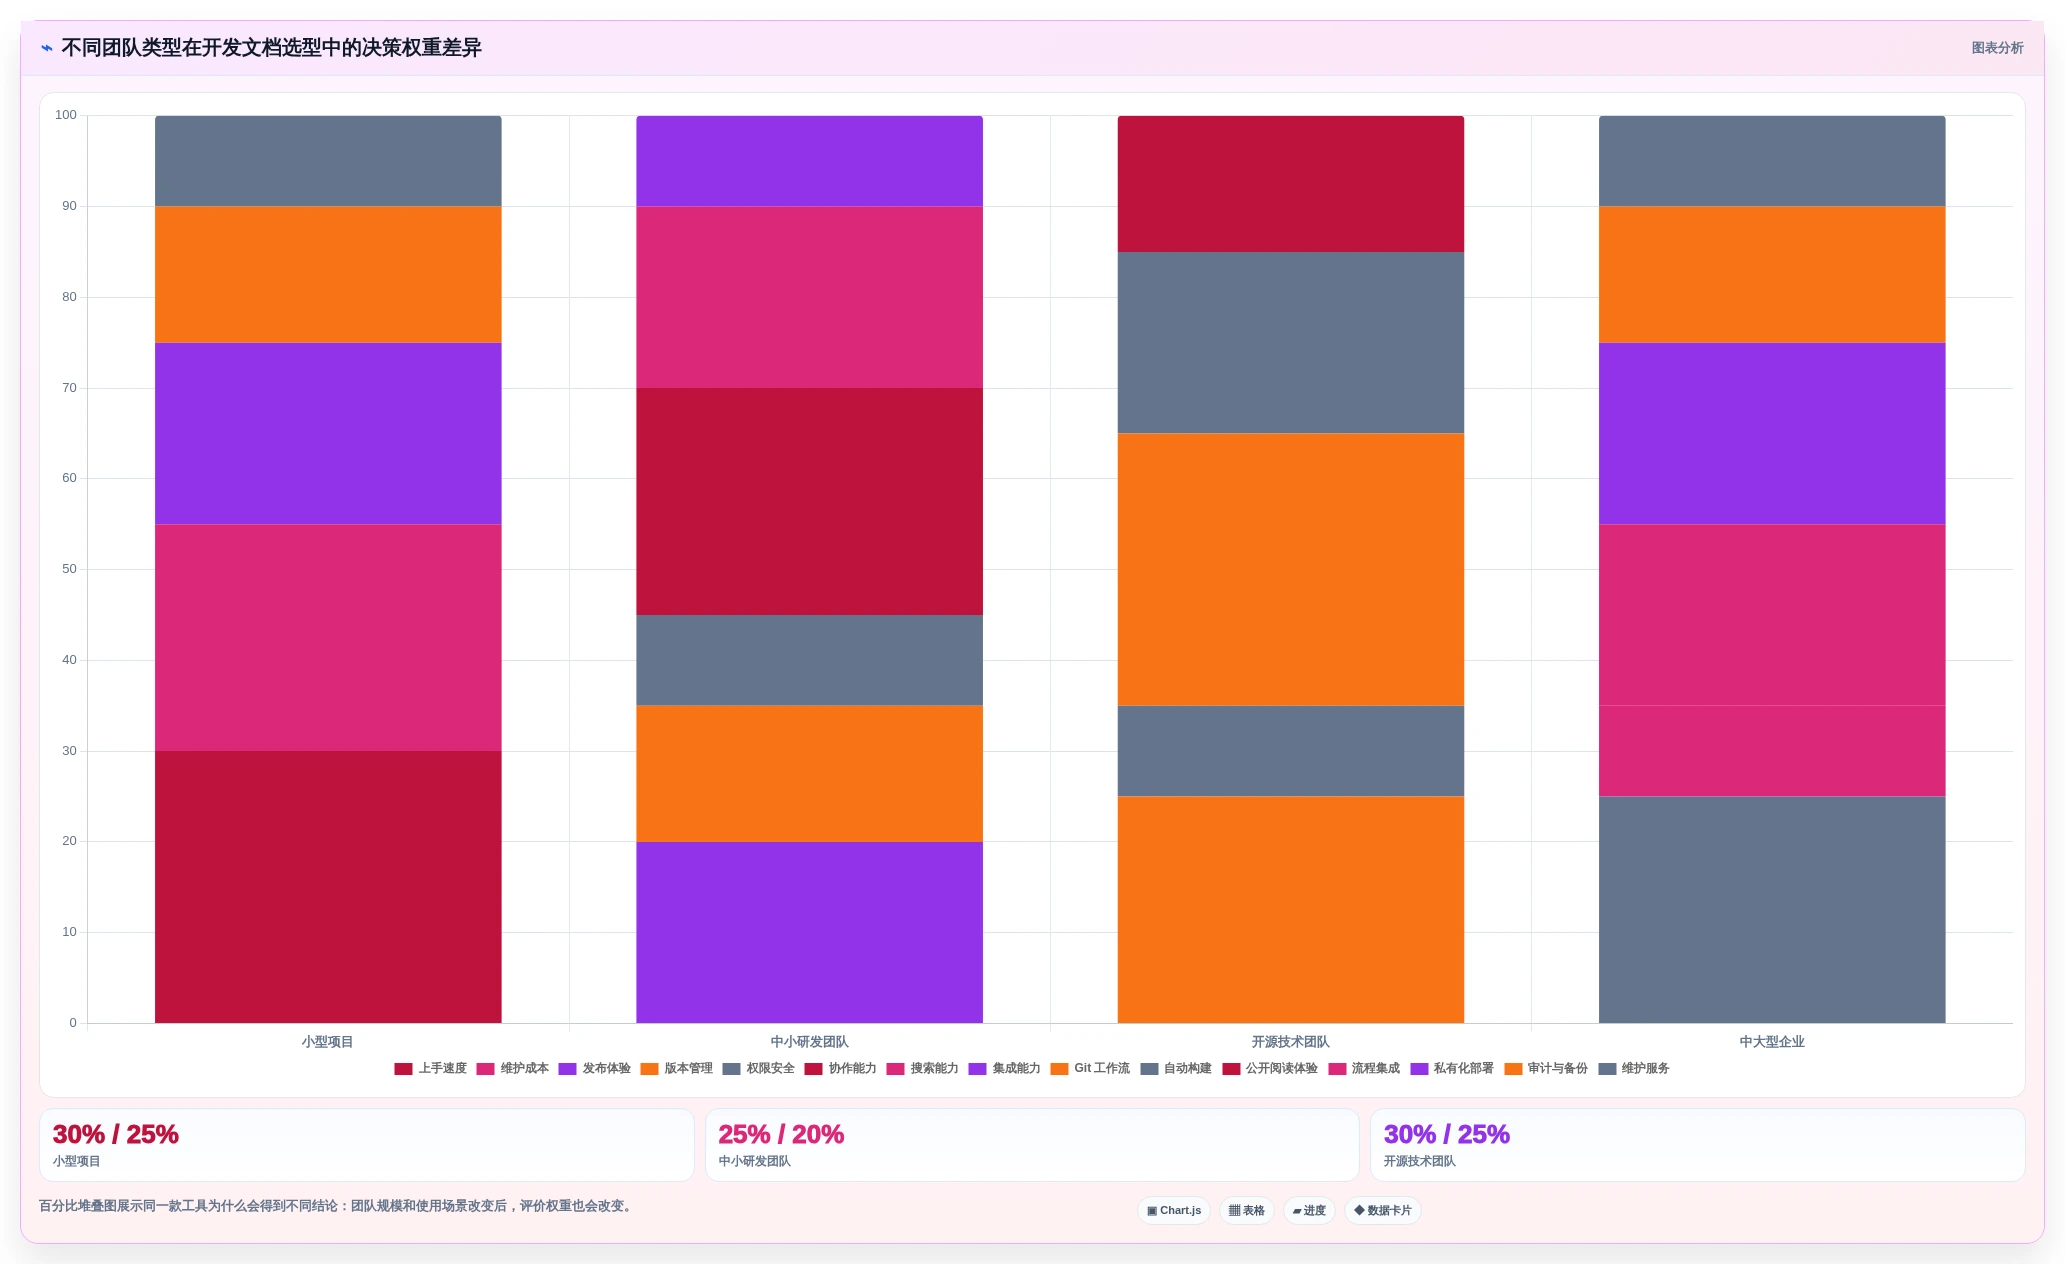Screen dimensions: 2065x1264
Task: Click the gray bottom segment of 中大型企业 bar
Action: coord(1772,909)
